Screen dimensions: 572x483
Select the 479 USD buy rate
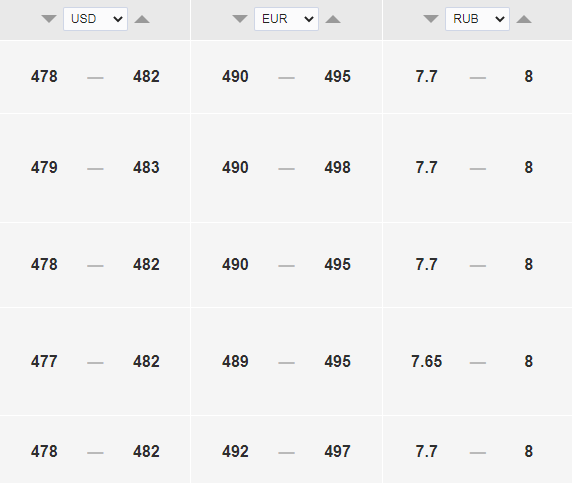pyautogui.click(x=44, y=168)
